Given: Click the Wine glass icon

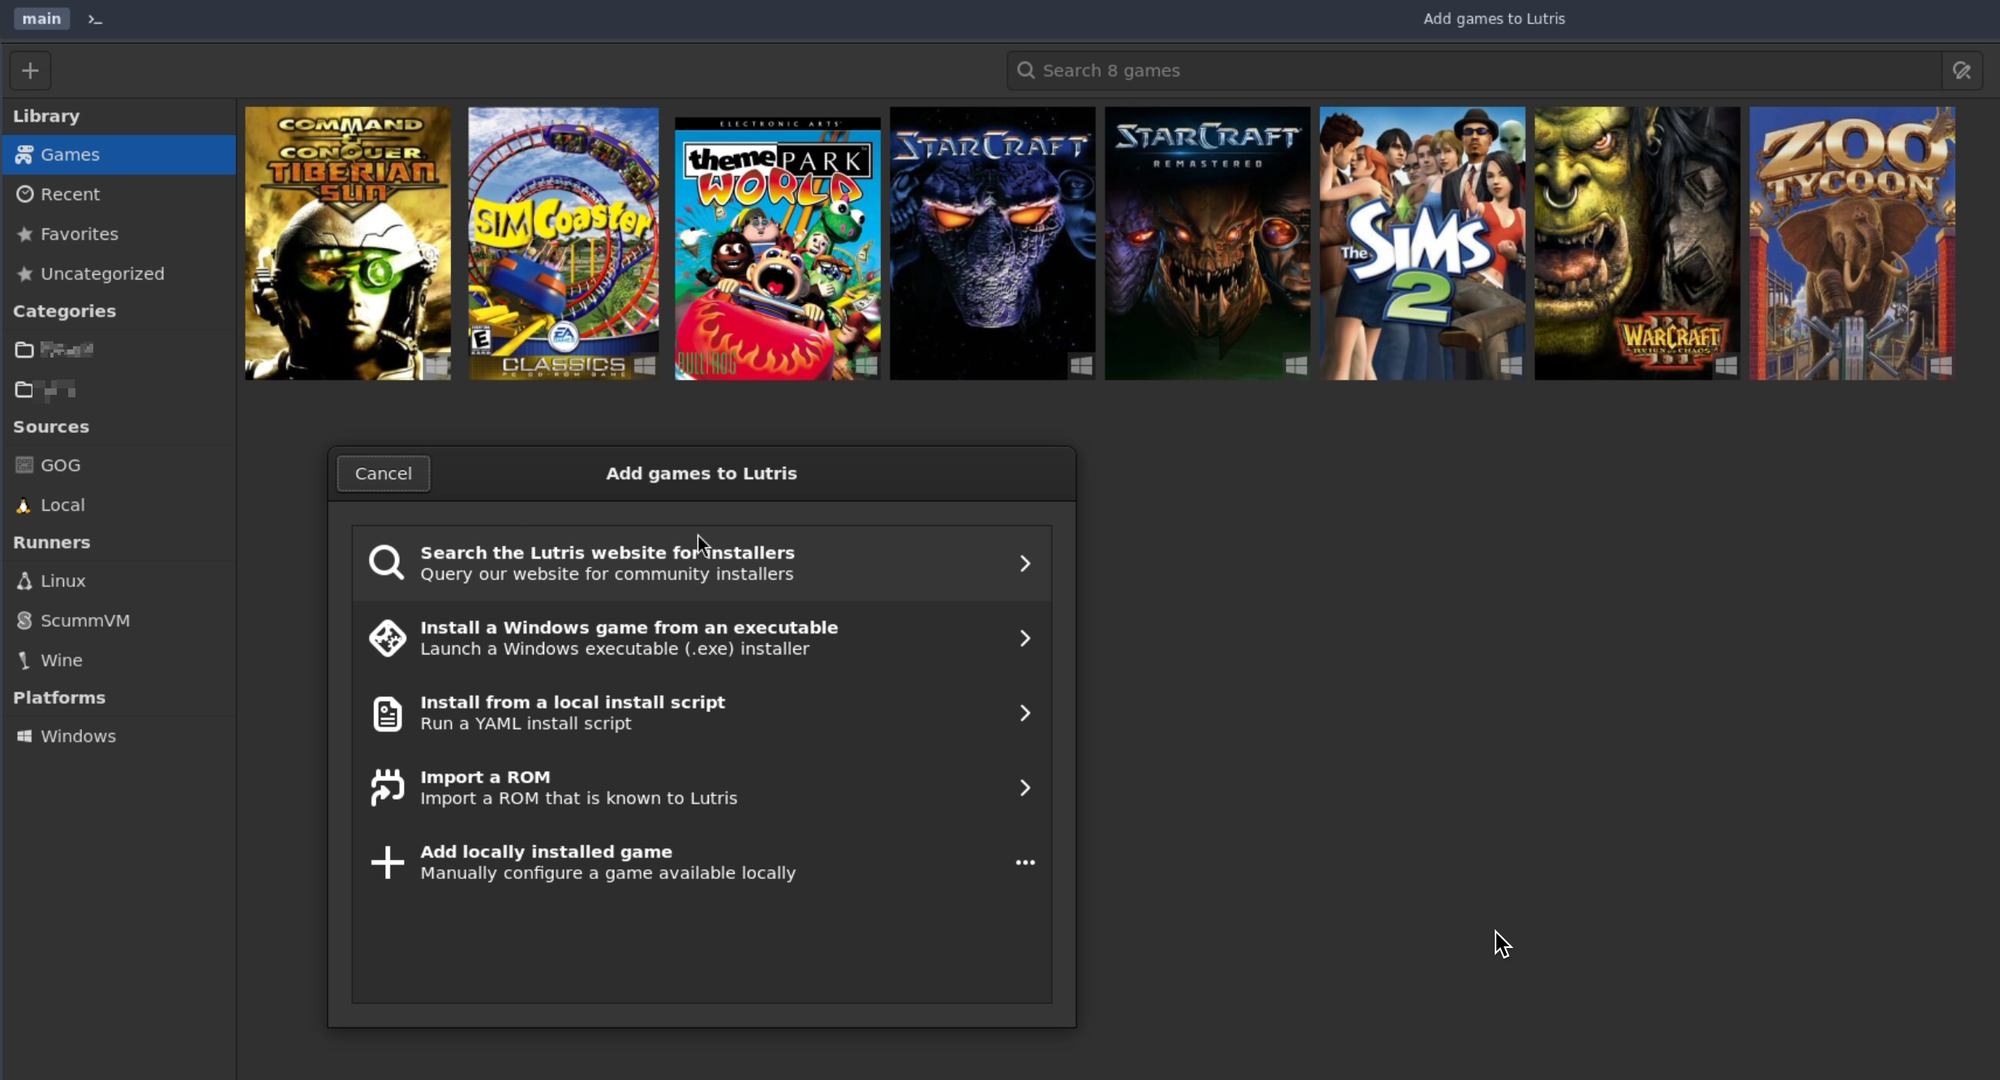Looking at the screenshot, I should point(24,660).
